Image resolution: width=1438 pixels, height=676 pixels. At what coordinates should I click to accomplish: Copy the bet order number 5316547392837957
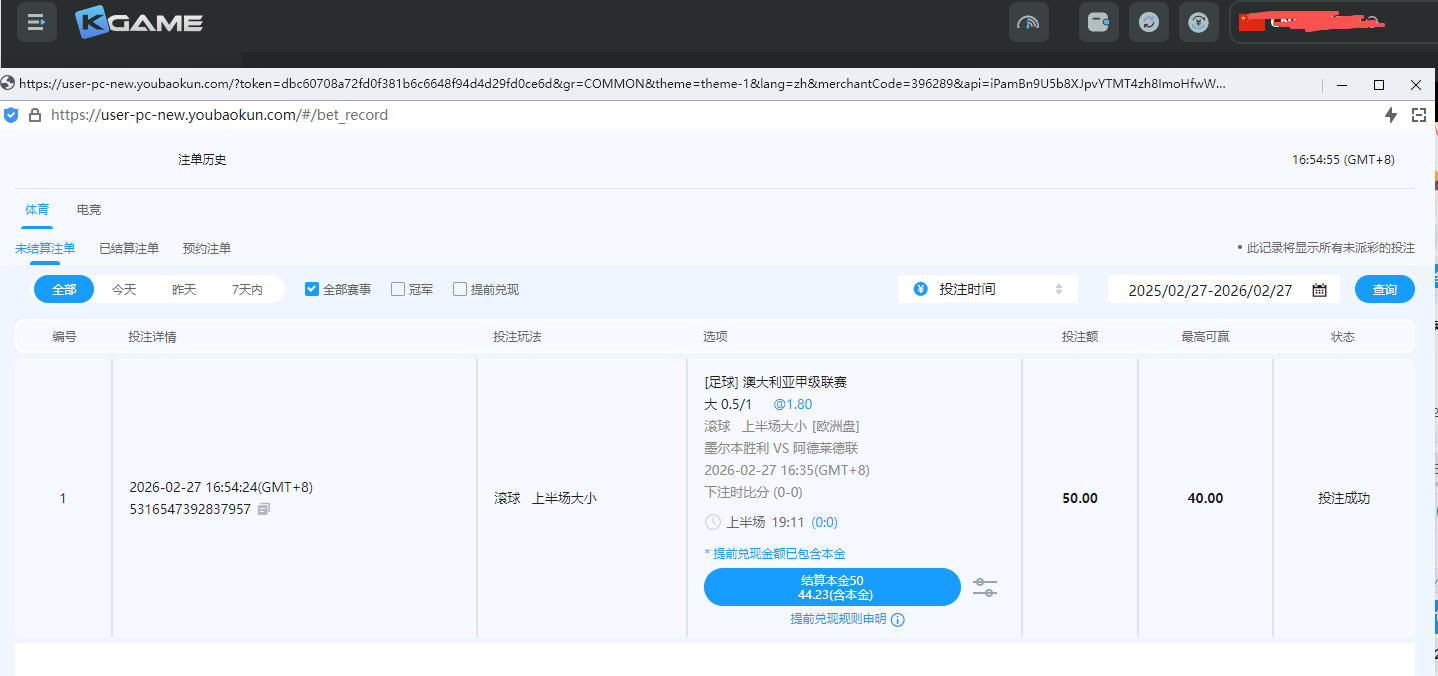pyautogui.click(x=264, y=509)
